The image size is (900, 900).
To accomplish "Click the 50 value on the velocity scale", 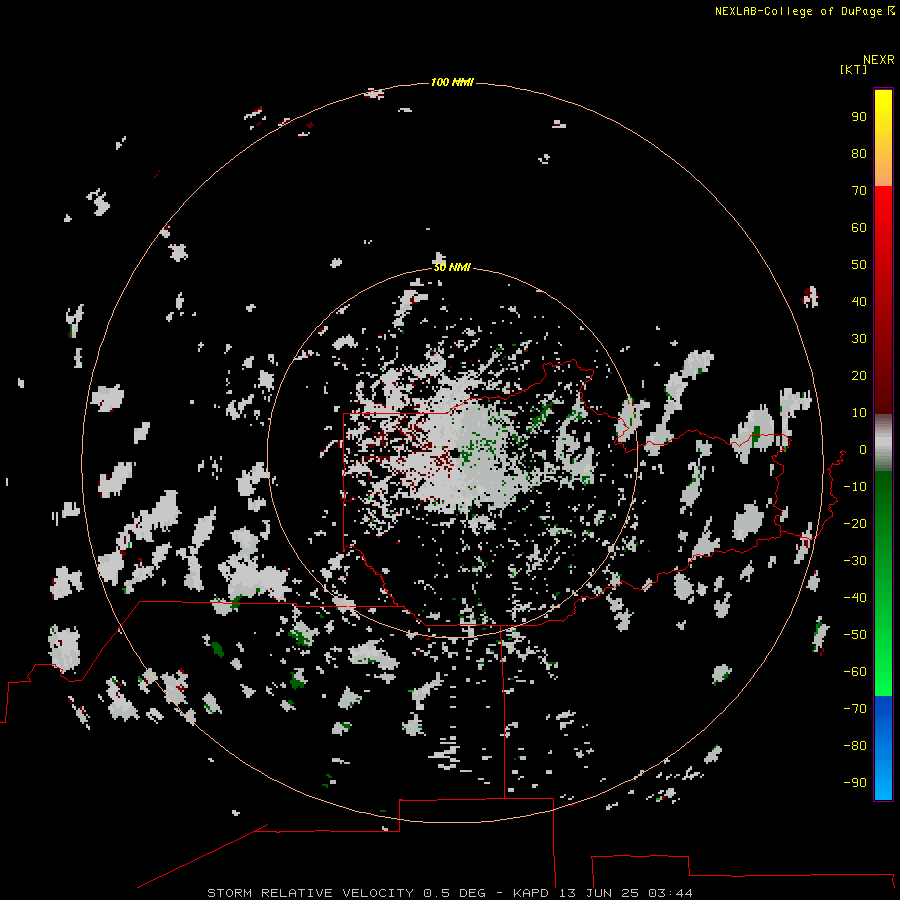I will 859,265.
